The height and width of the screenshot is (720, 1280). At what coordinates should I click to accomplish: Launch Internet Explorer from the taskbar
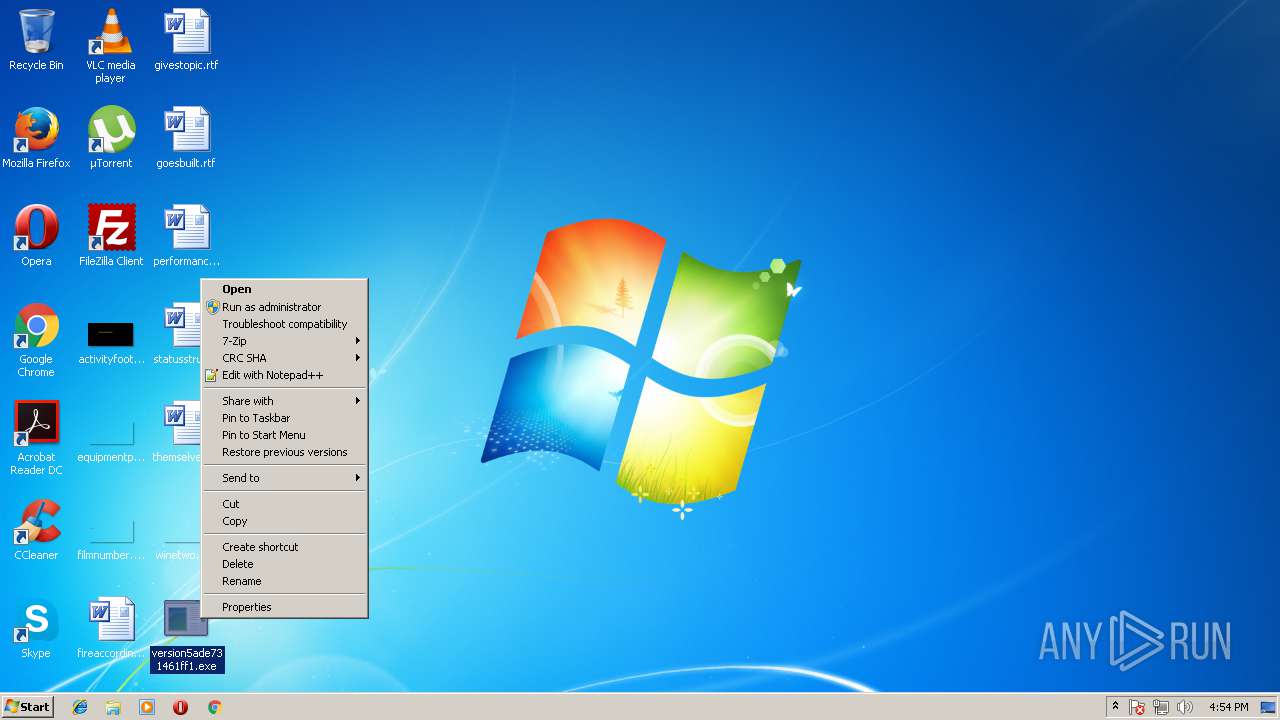(80, 707)
